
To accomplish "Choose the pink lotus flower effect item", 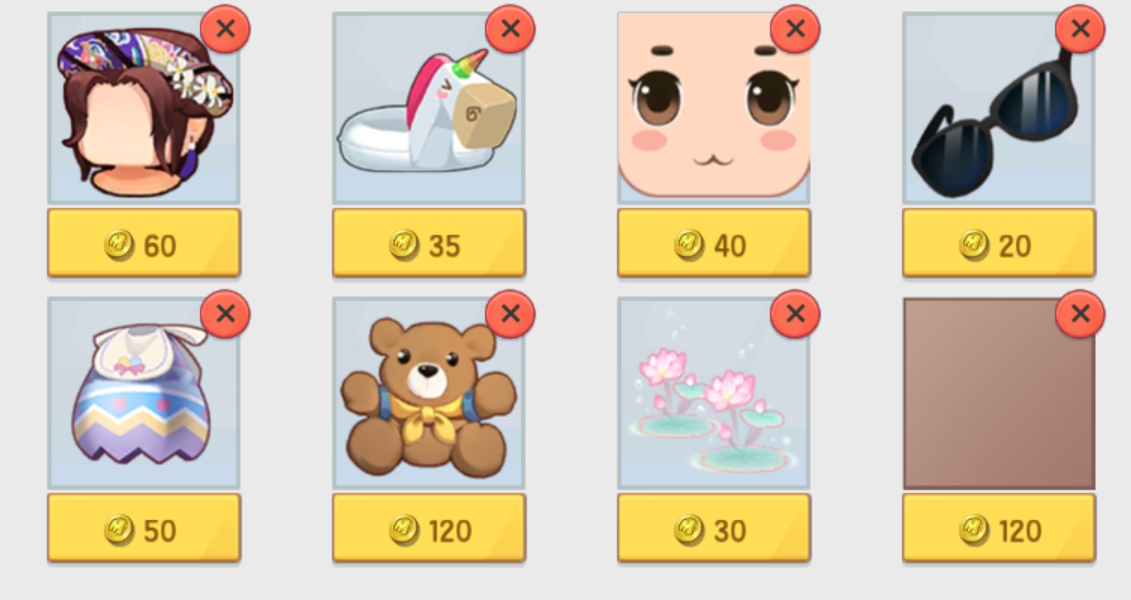I will pos(713,393).
